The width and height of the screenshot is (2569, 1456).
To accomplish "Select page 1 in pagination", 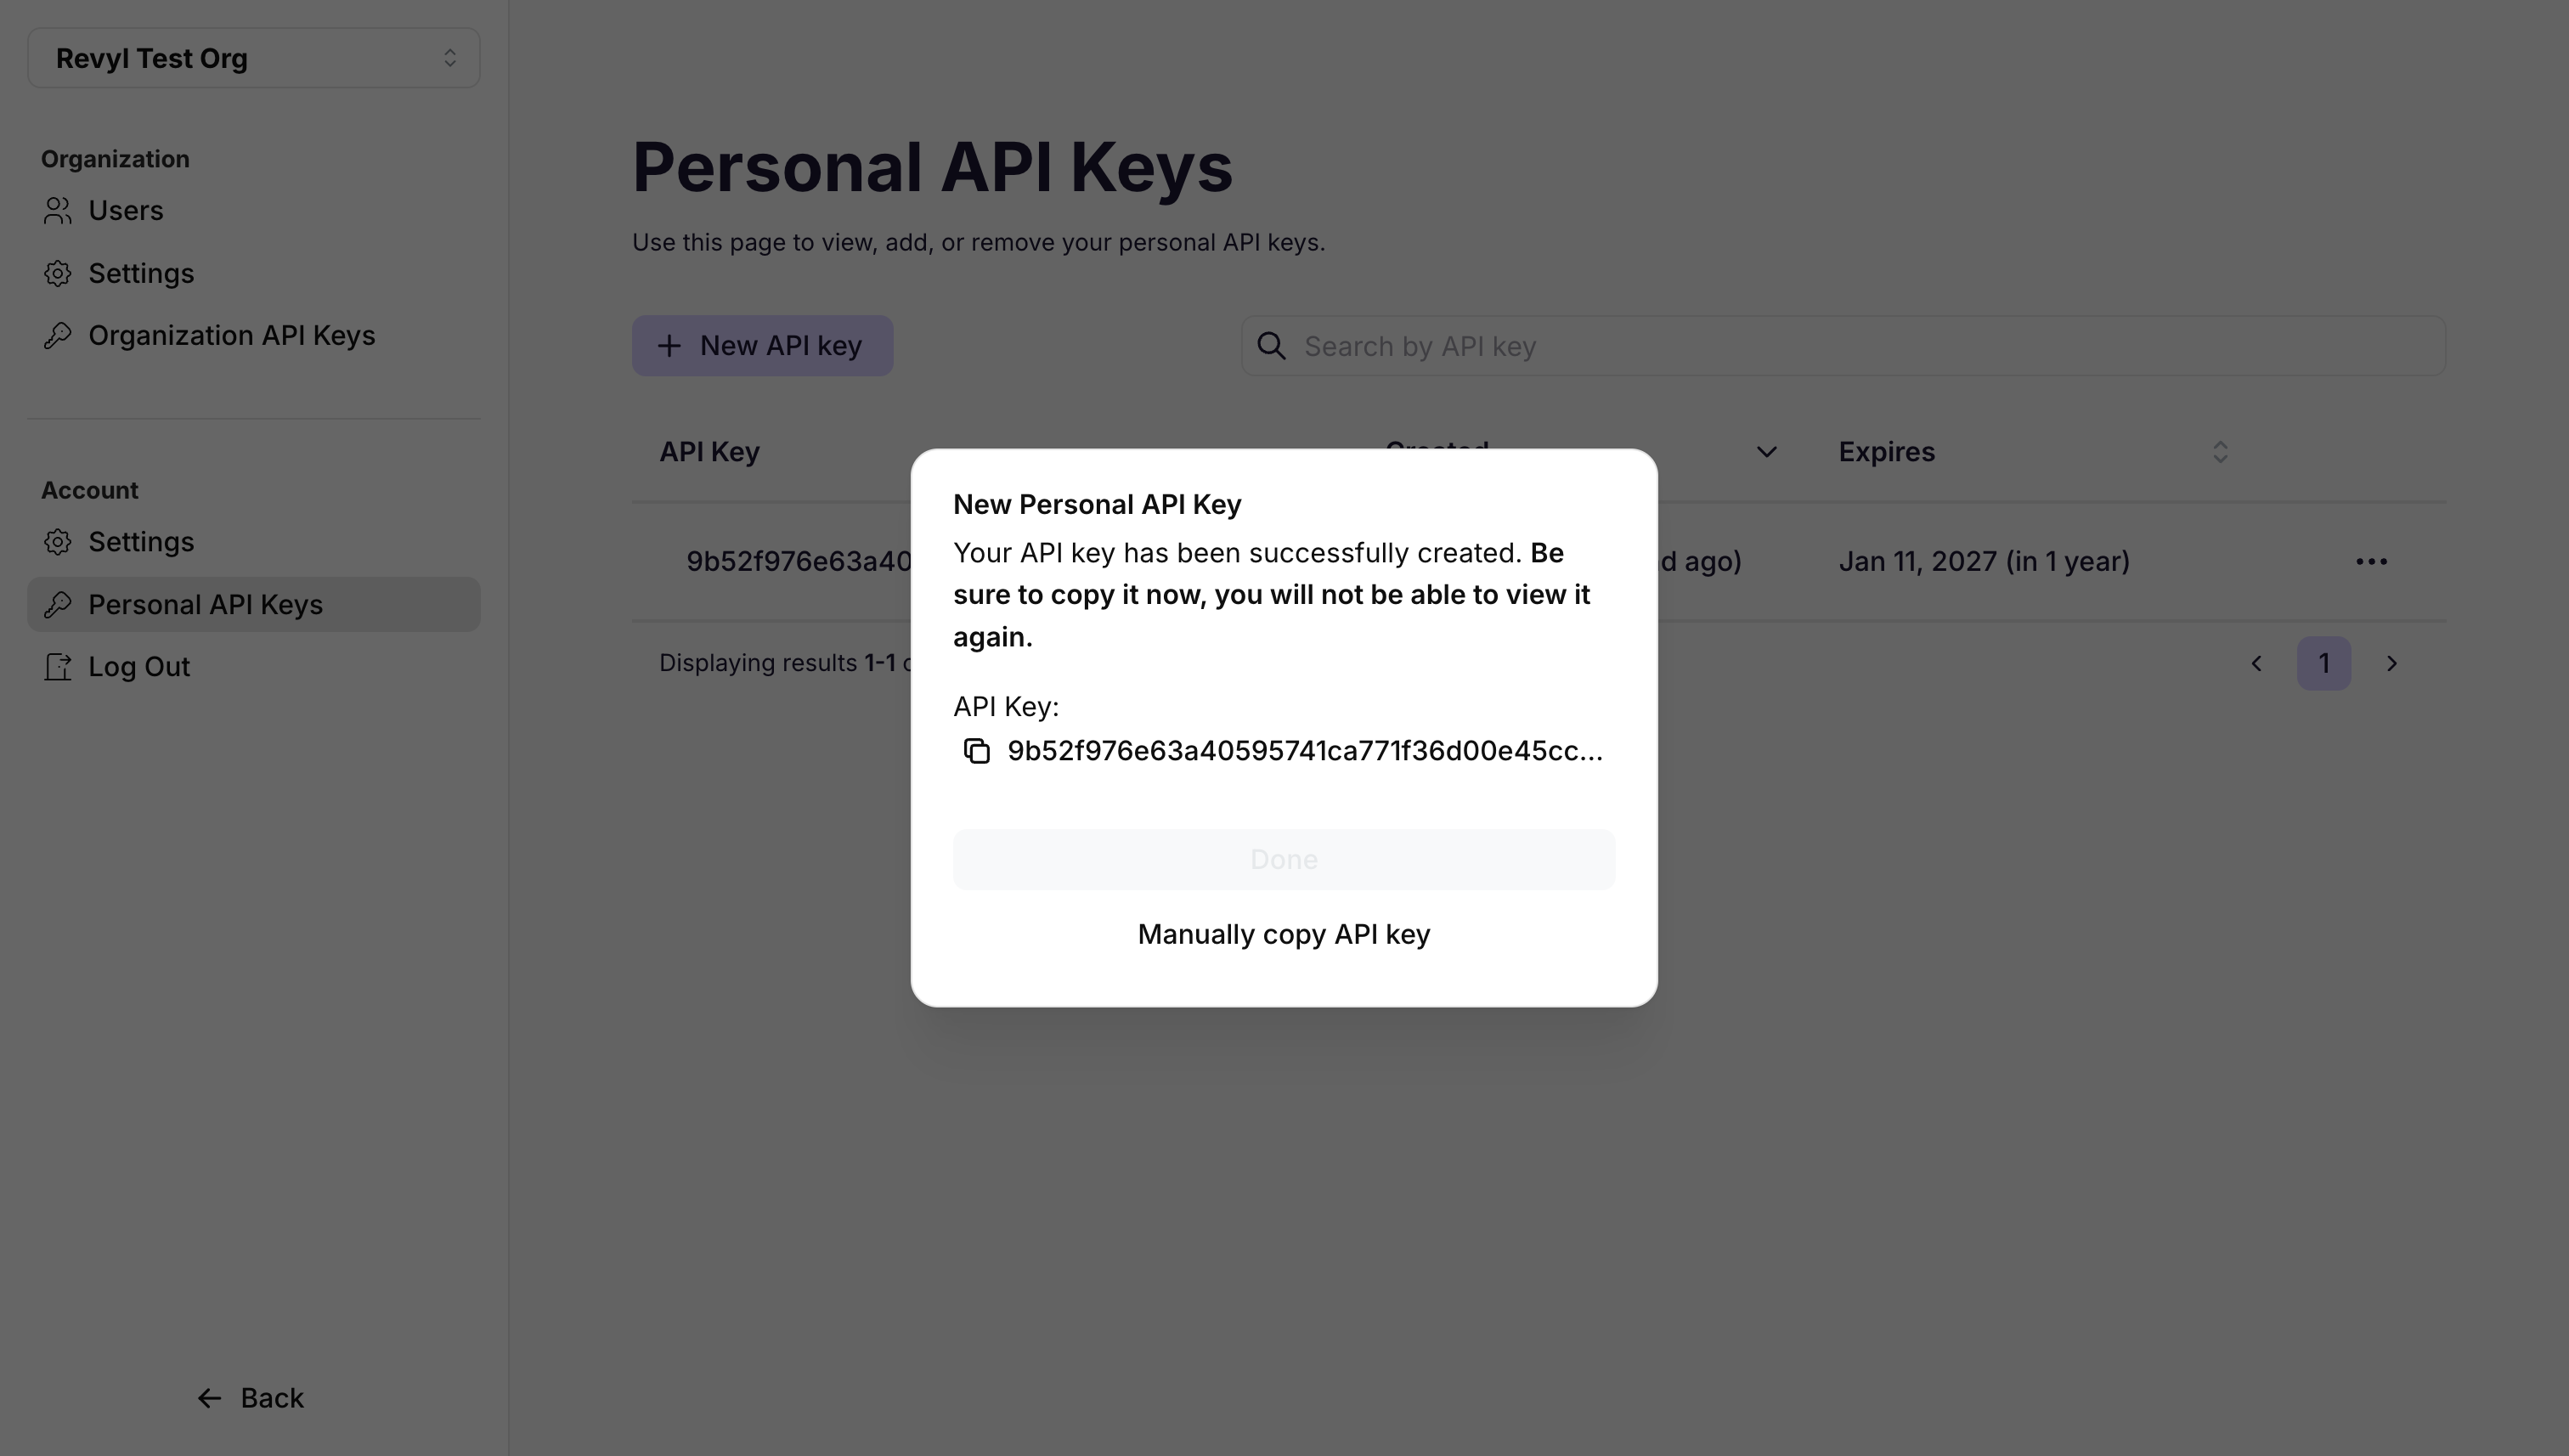I will pyautogui.click(x=2324, y=663).
